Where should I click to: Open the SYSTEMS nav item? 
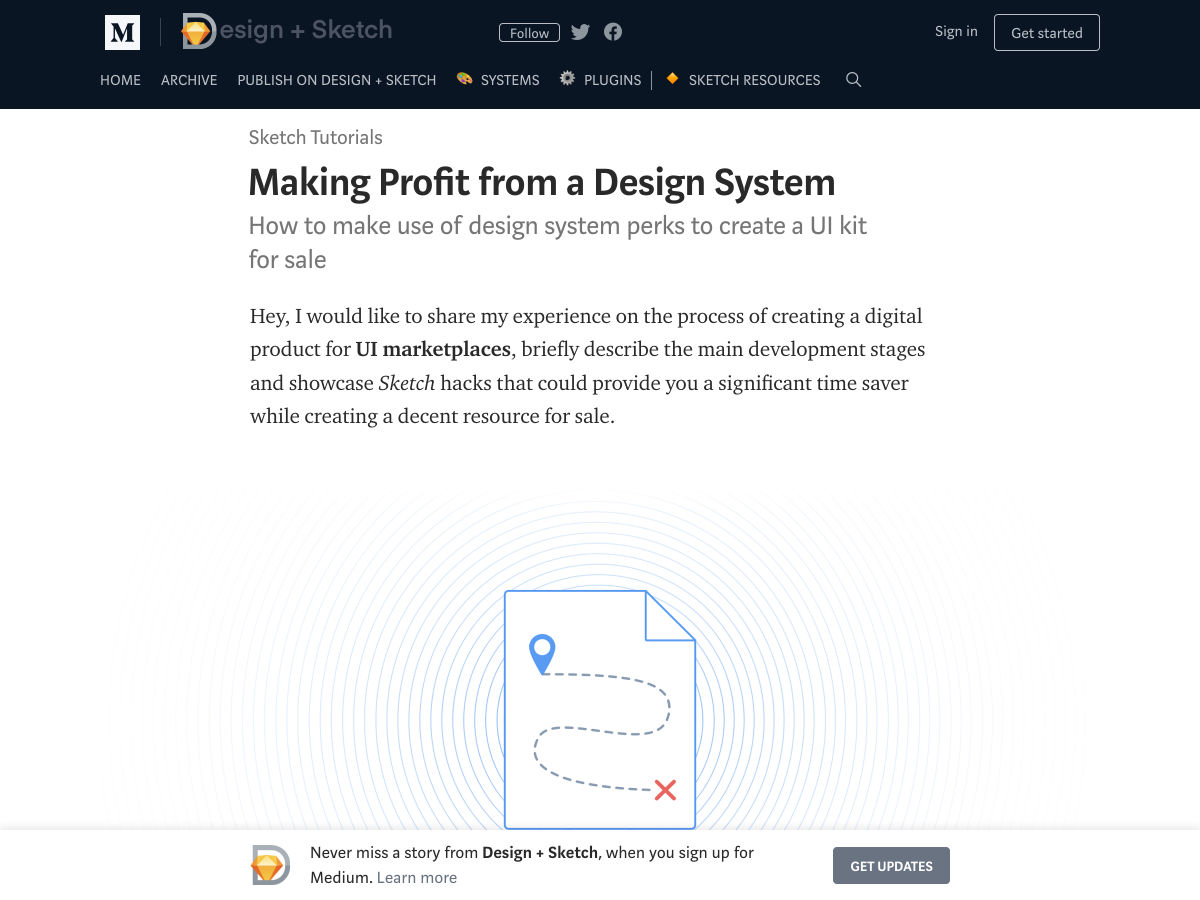click(x=510, y=80)
